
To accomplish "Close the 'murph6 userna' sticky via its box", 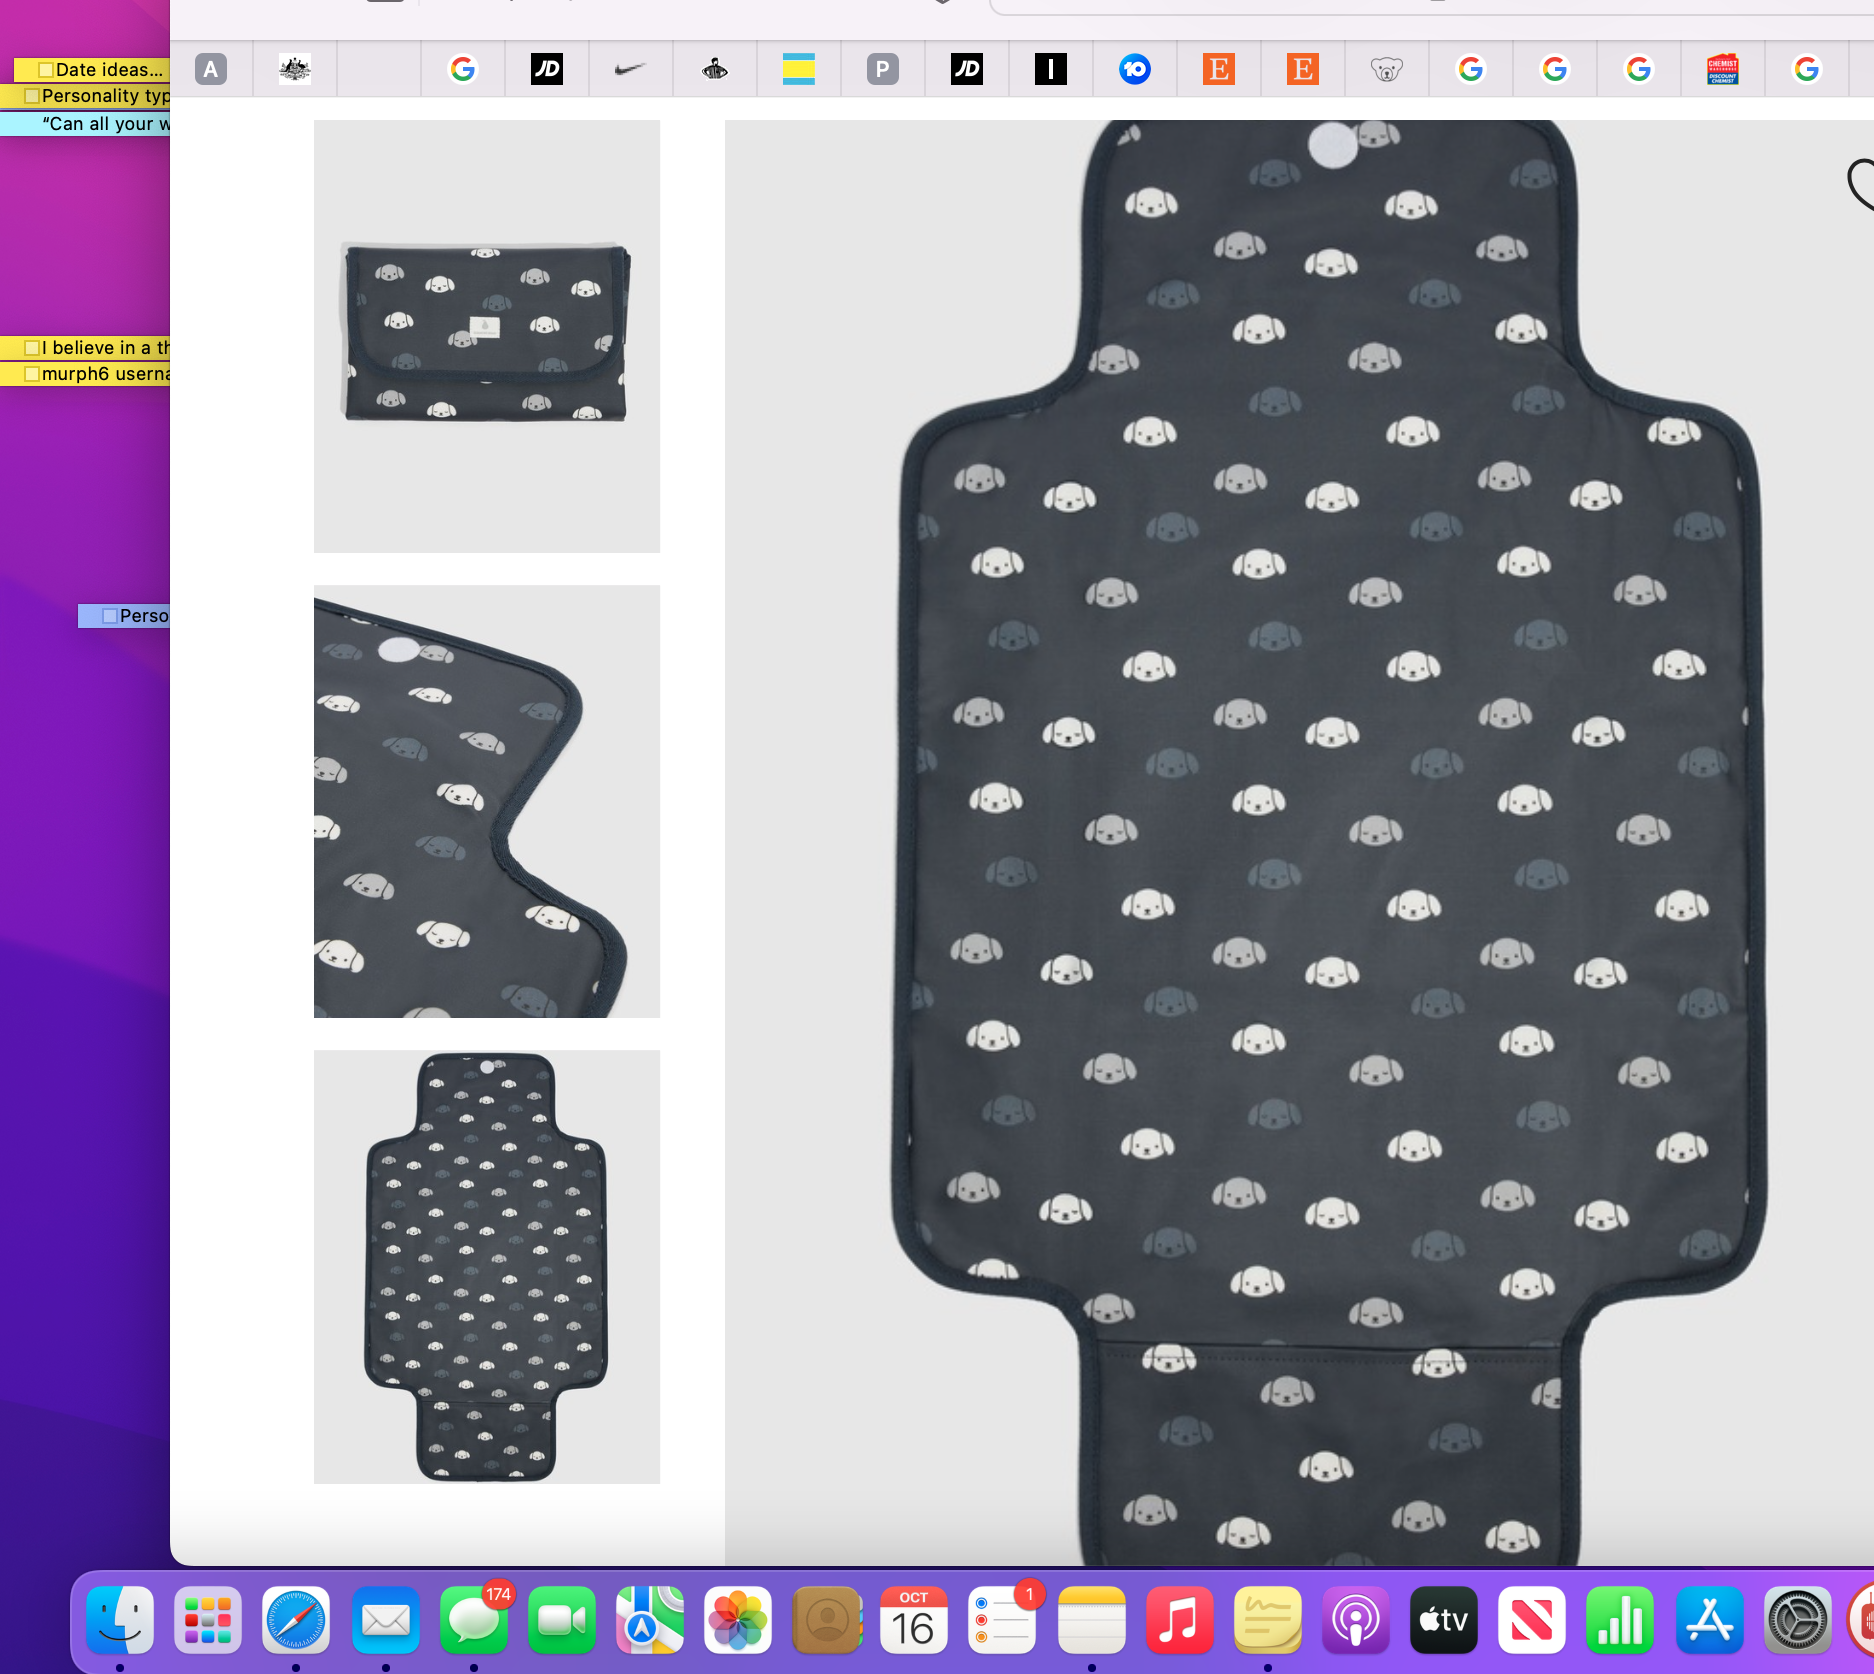I will (32, 374).
